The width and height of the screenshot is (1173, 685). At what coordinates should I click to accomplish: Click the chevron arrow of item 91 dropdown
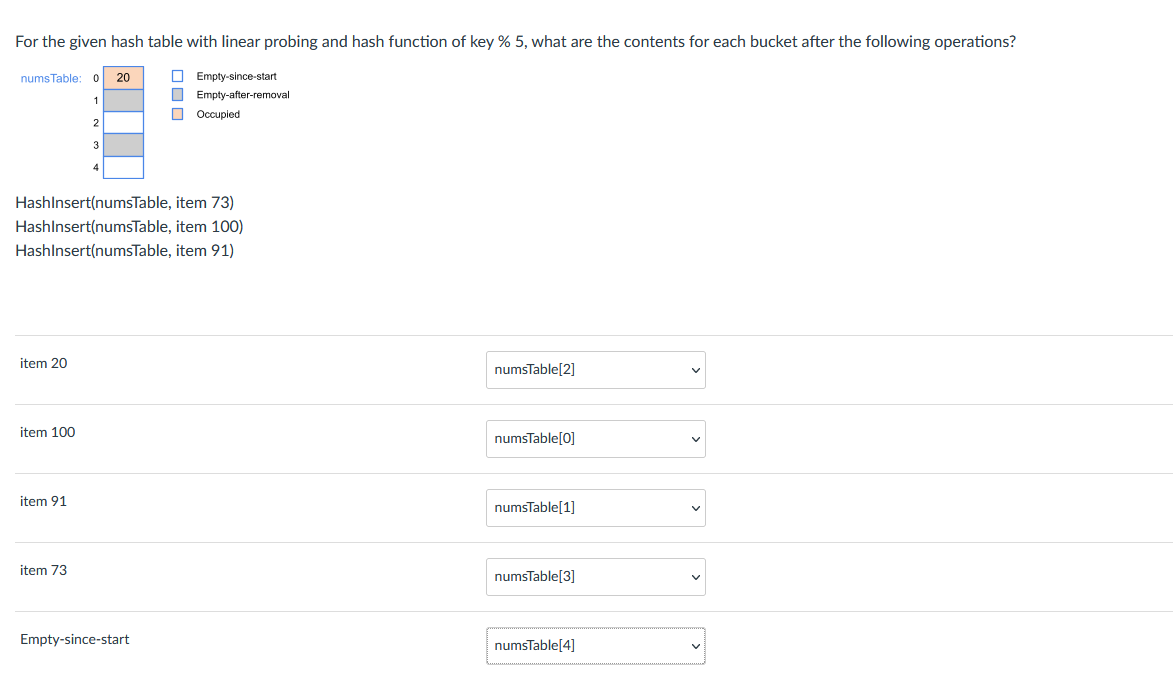click(696, 509)
